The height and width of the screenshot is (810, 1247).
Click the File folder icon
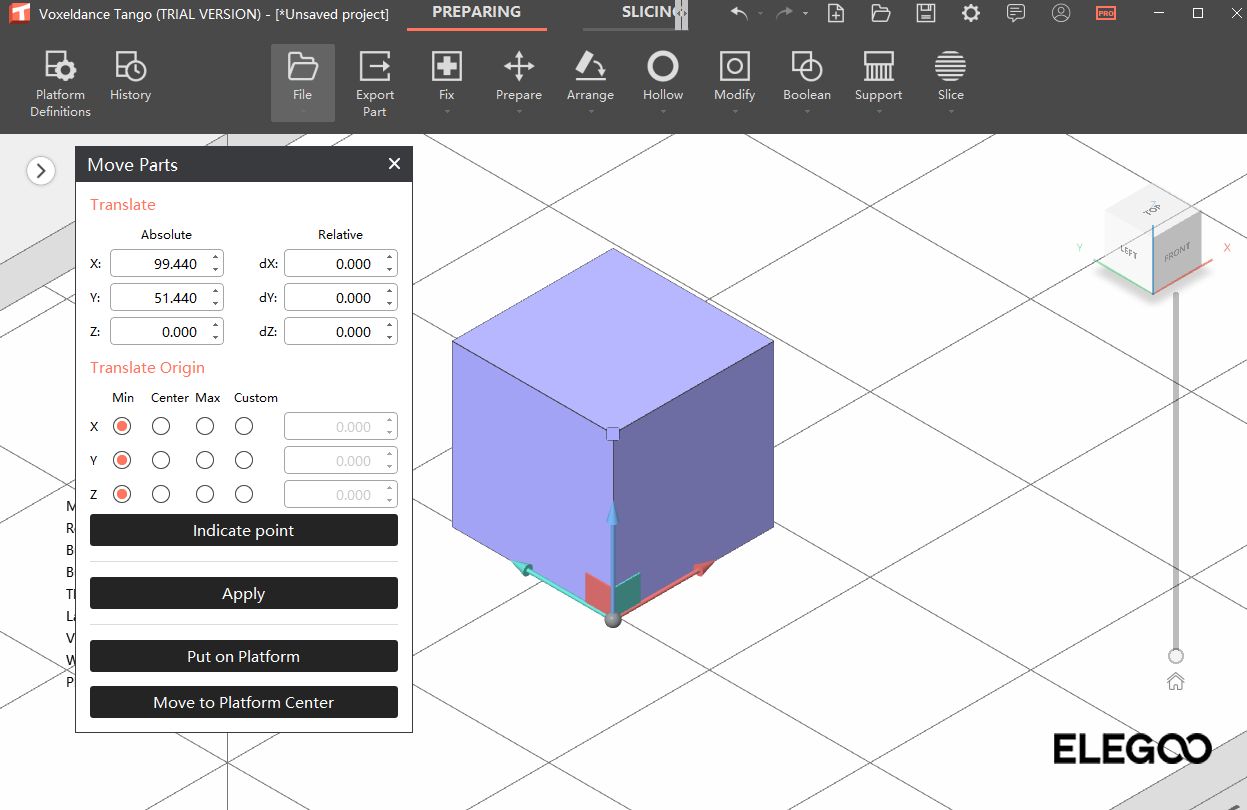tap(302, 67)
